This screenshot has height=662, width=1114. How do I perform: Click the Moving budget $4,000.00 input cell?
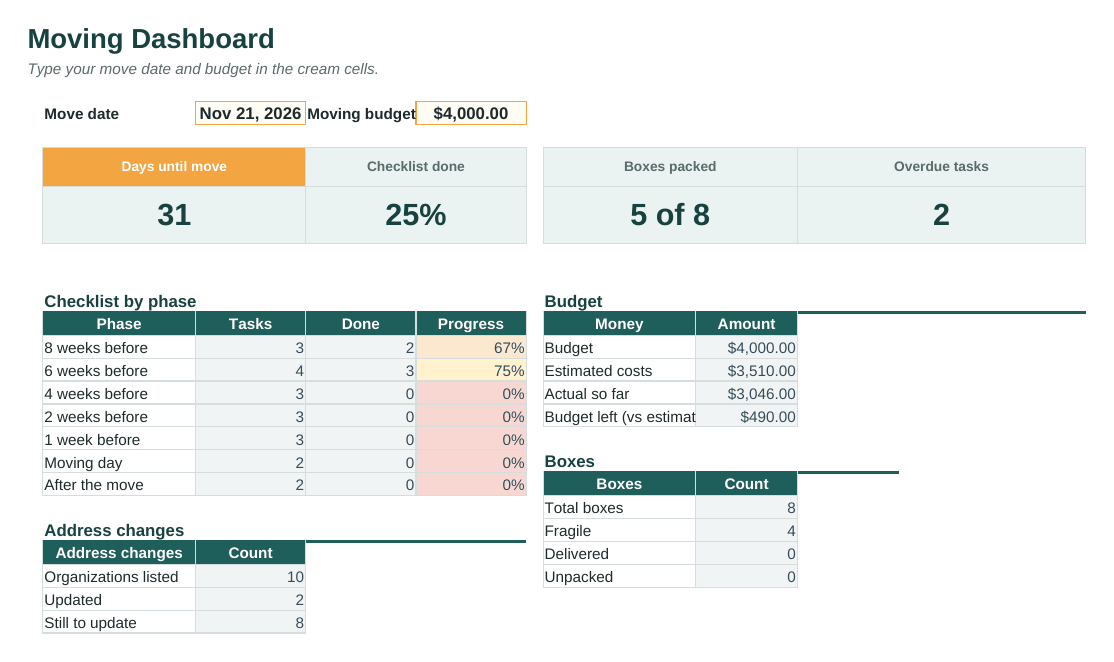coord(471,114)
